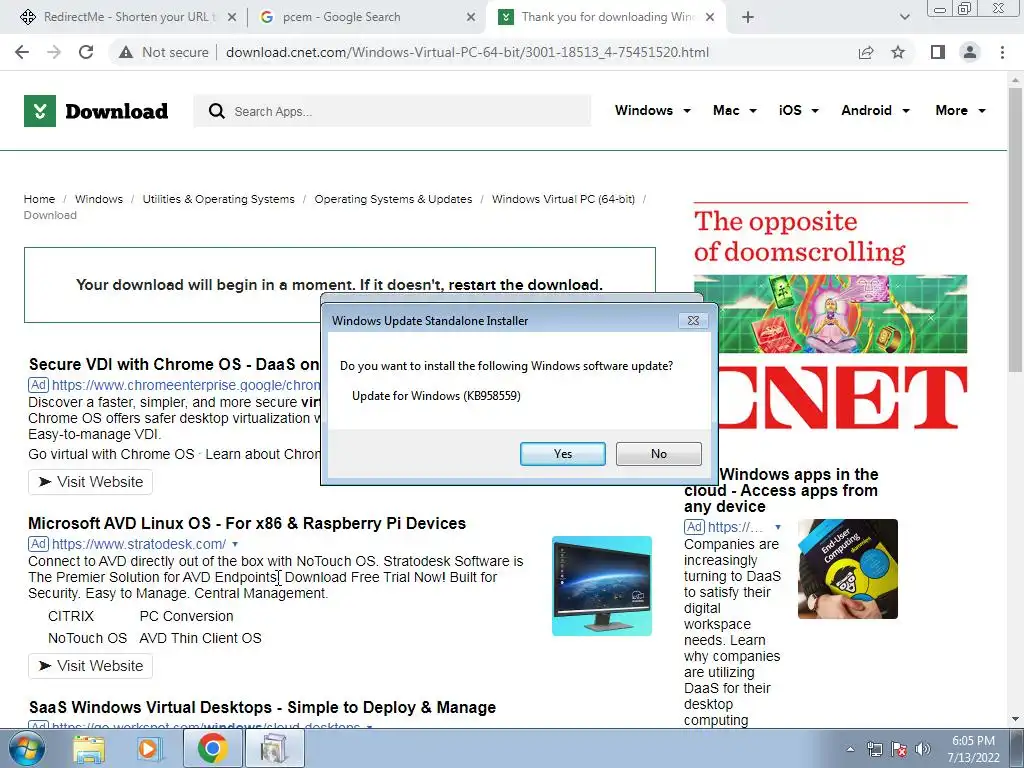Viewport: 1024px width, 768px height.
Task: Click the NoTouch OS ad sitelink
Action: (x=88, y=639)
